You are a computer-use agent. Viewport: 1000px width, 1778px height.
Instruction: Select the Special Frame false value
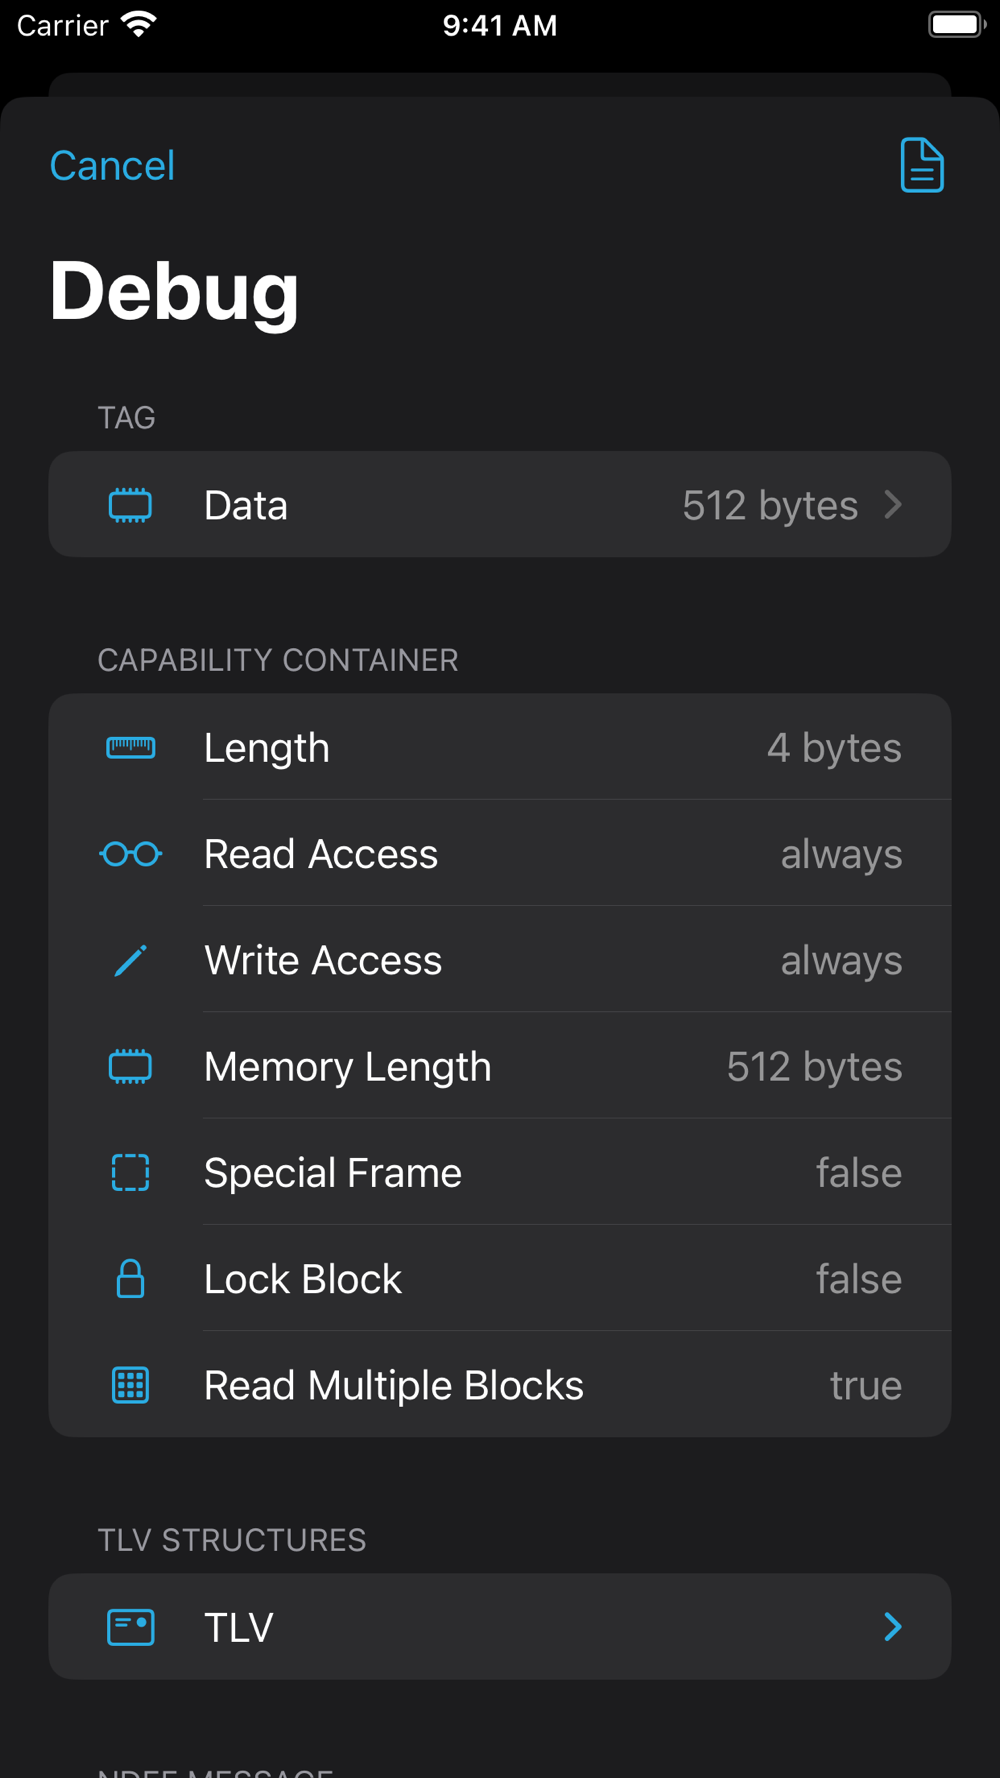(x=858, y=1173)
